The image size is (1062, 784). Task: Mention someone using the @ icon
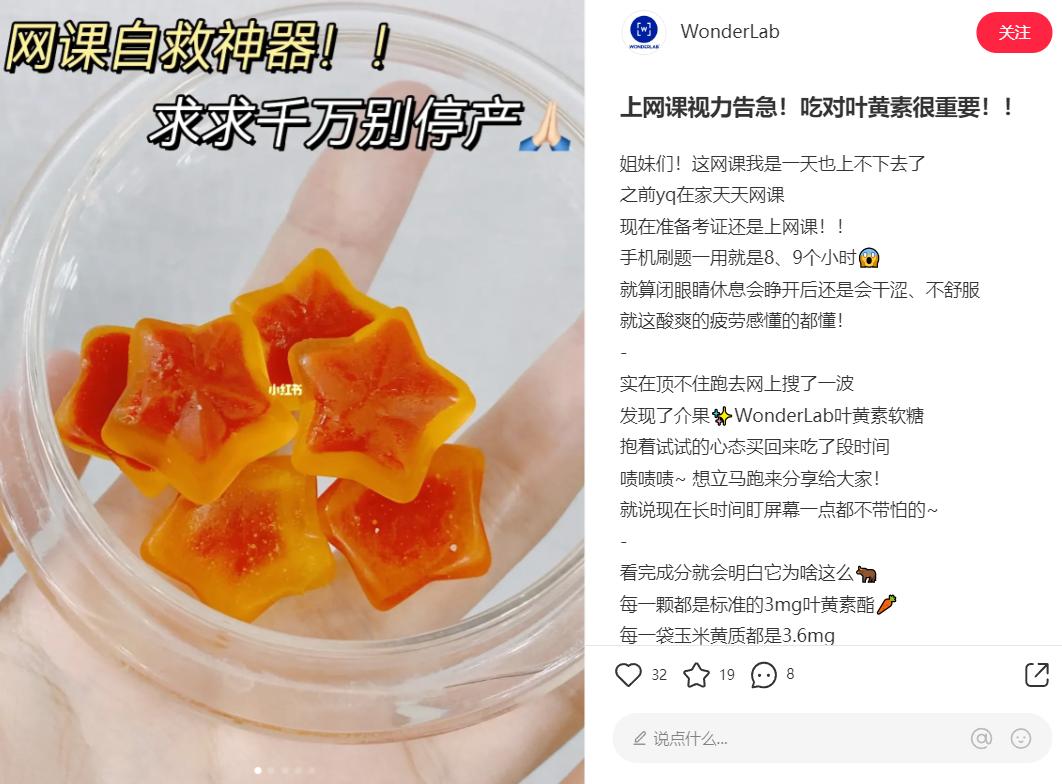coord(981,738)
